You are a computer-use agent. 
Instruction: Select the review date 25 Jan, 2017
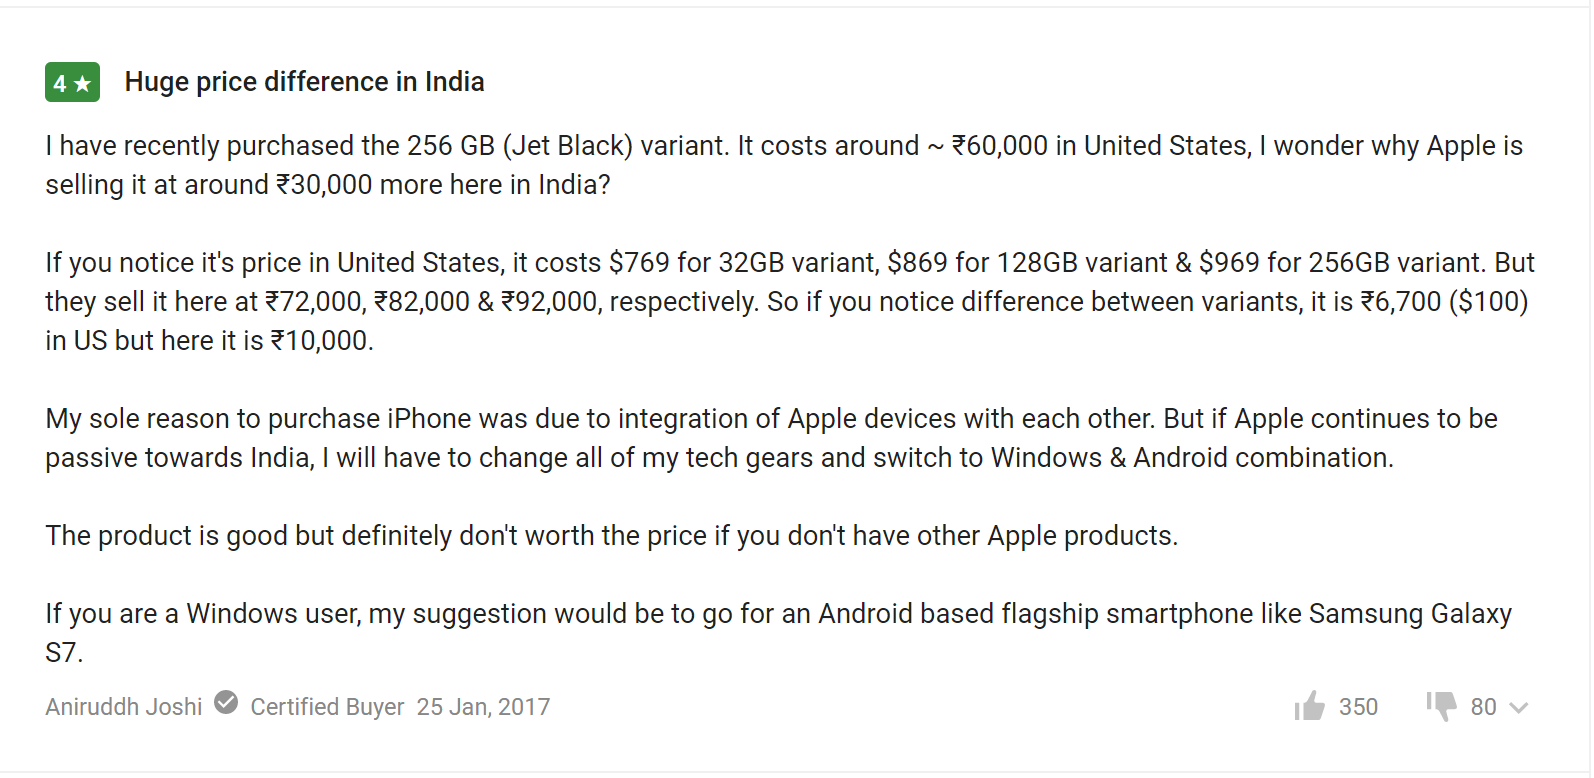(x=483, y=707)
